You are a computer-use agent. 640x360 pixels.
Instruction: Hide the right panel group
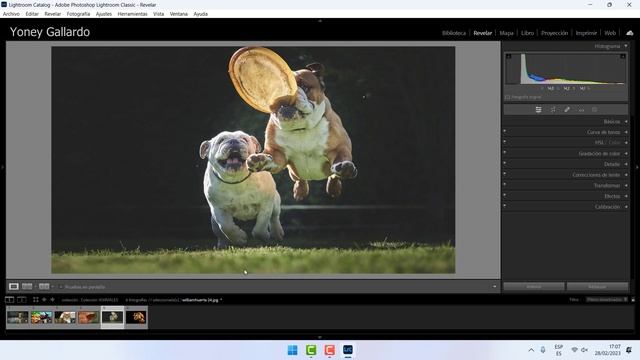pyautogui.click(x=637, y=167)
